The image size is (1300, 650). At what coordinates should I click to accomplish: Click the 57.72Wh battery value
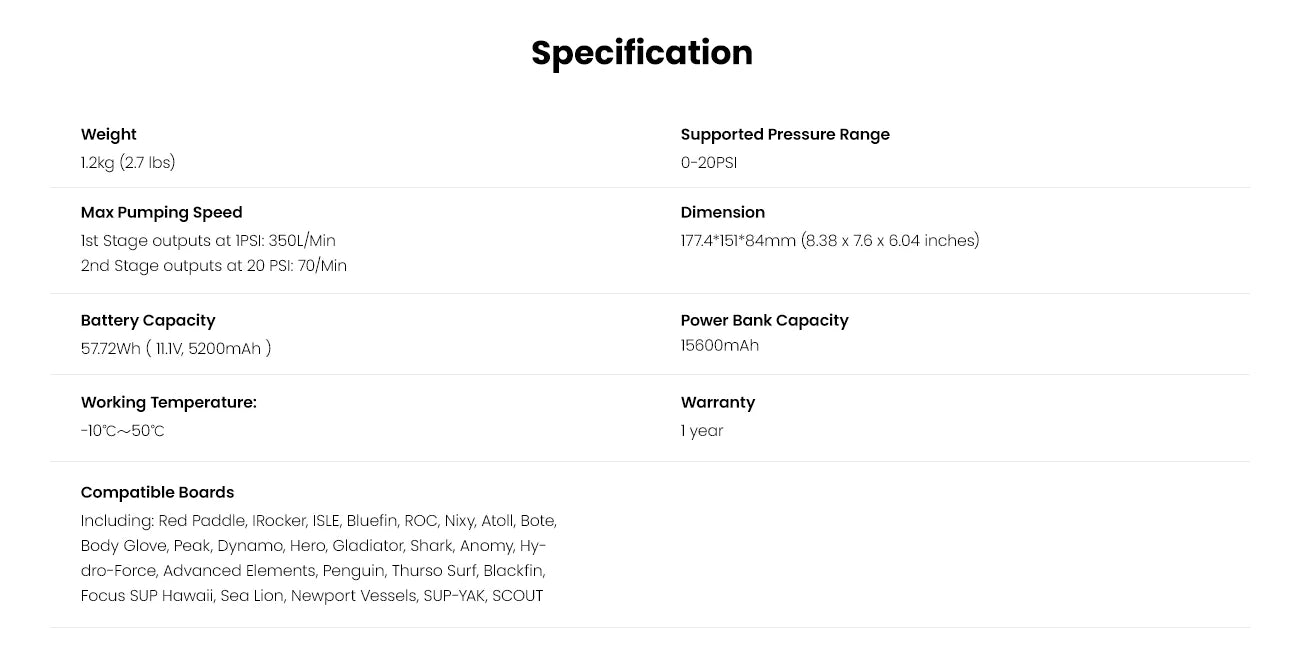176,348
